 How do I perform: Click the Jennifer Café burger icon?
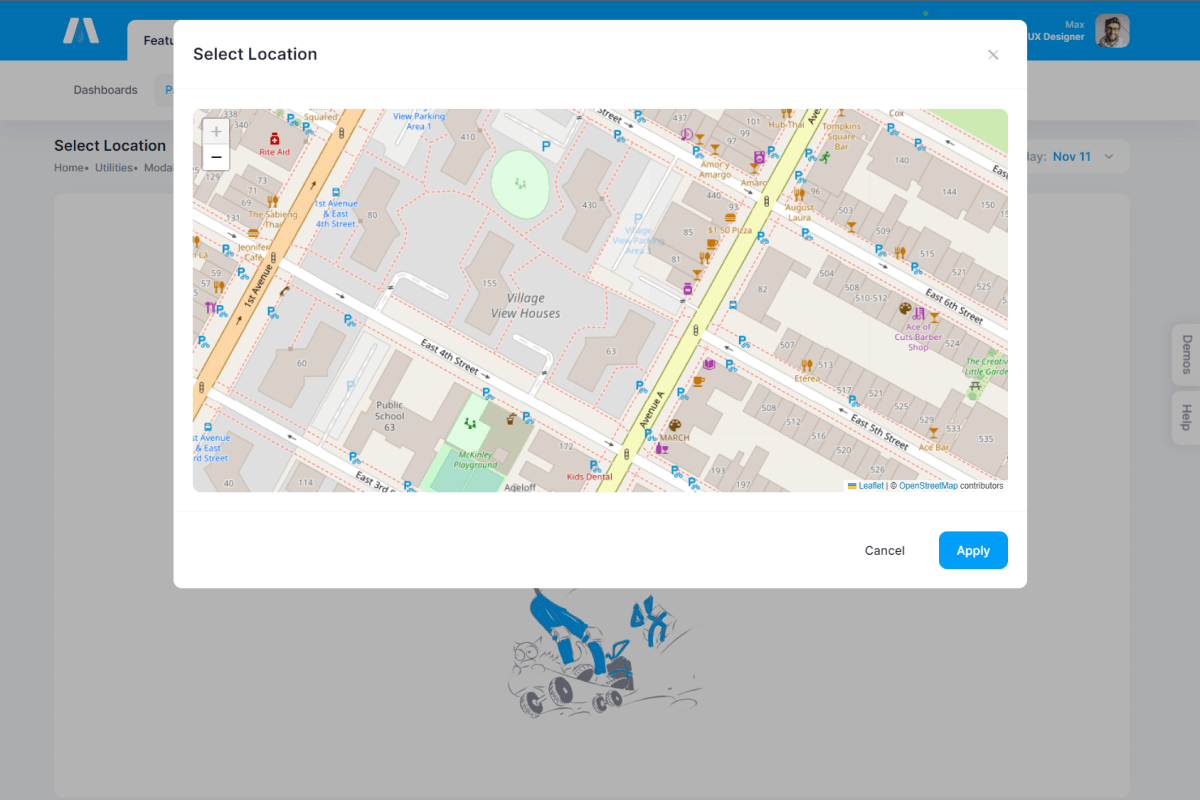(x=253, y=233)
